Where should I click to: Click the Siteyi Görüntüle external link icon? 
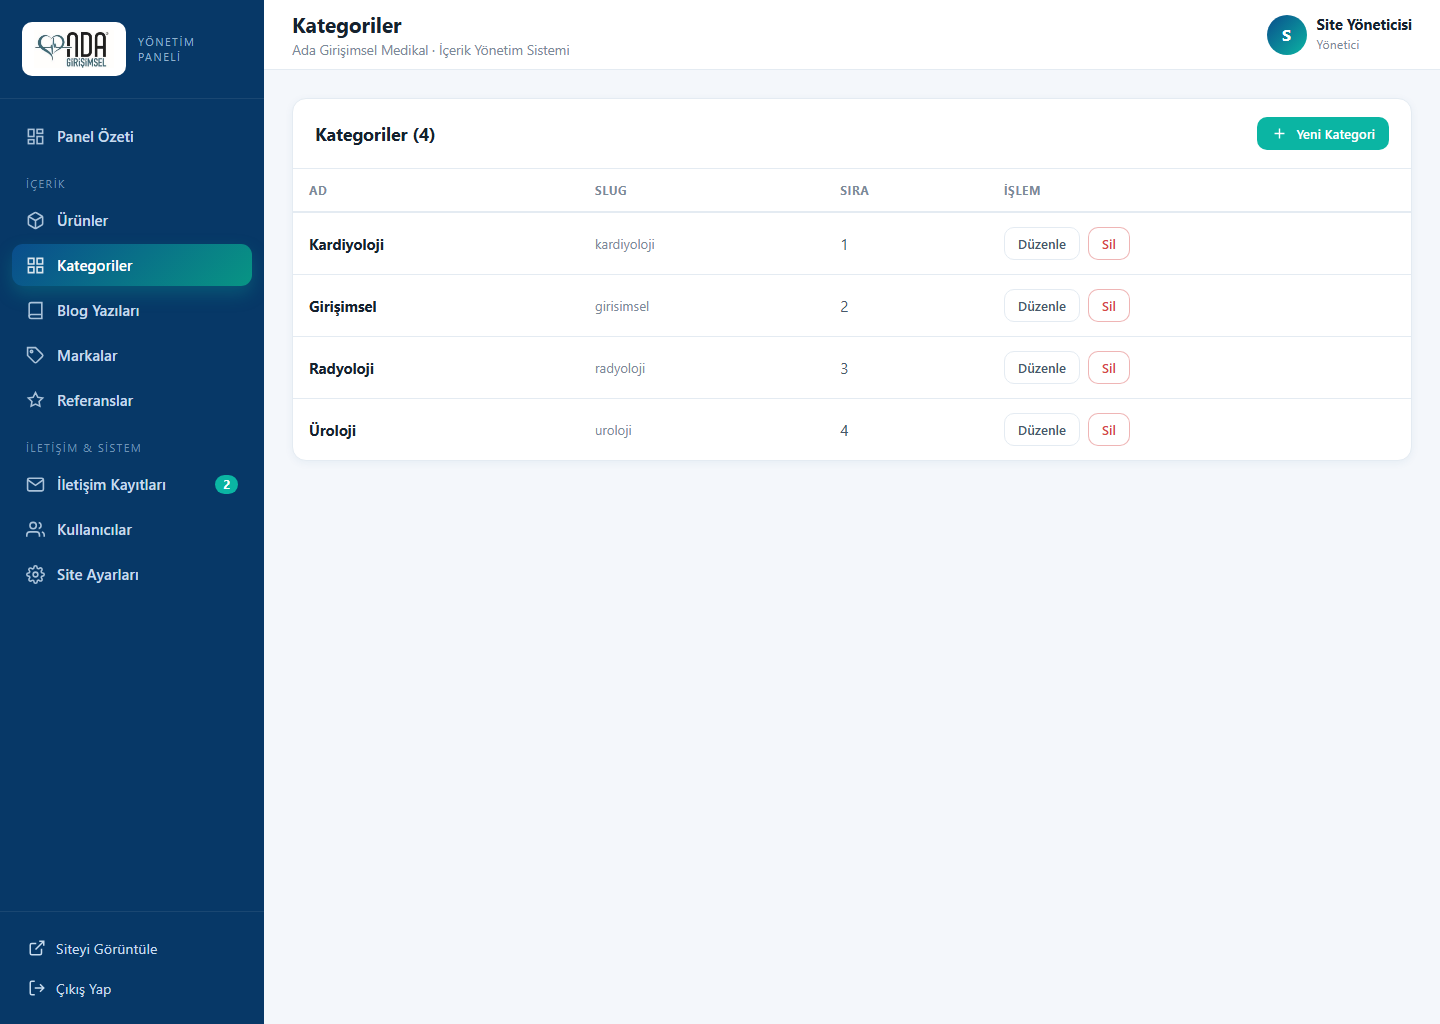pos(37,948)
